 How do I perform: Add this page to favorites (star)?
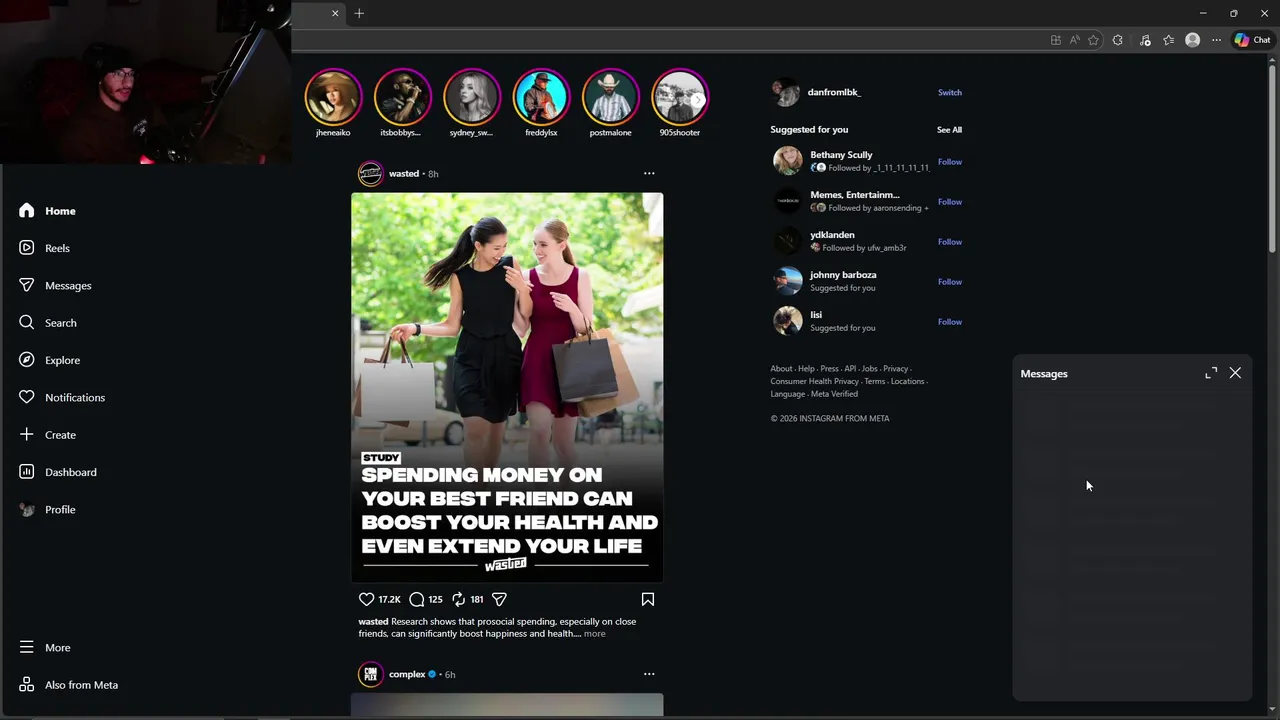pos(1093,40)
